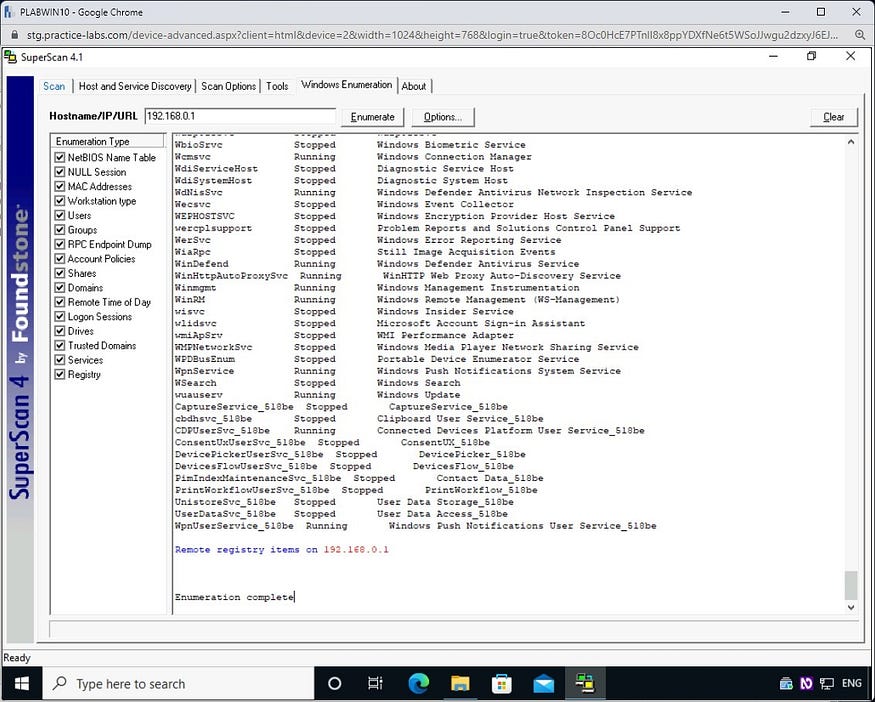This screenshot has width=875, height=702.
Task: Click Windows taskbar search box
Action: [179, 683]
